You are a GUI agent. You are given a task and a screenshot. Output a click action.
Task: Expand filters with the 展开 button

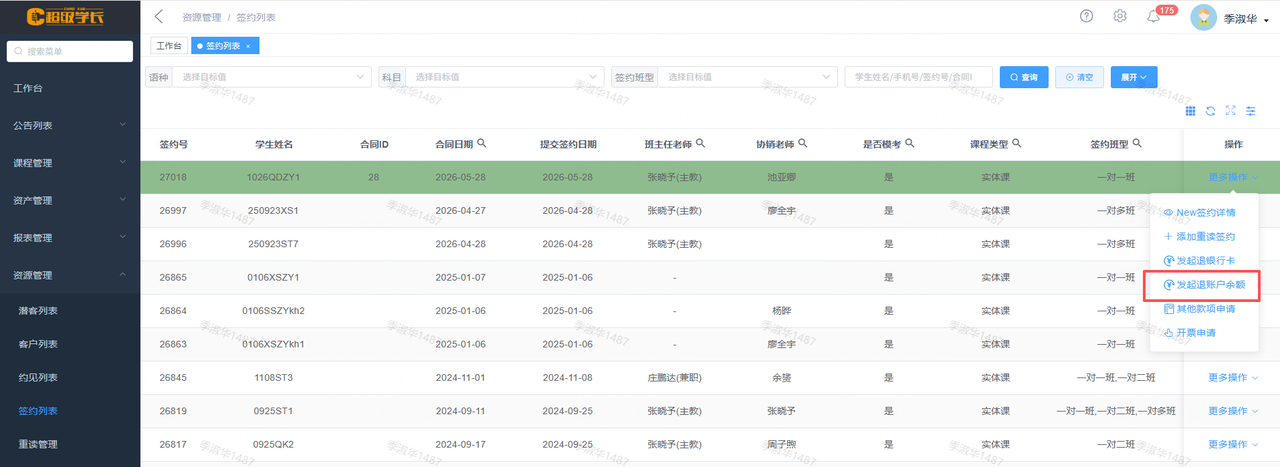tap(1134, 77)
